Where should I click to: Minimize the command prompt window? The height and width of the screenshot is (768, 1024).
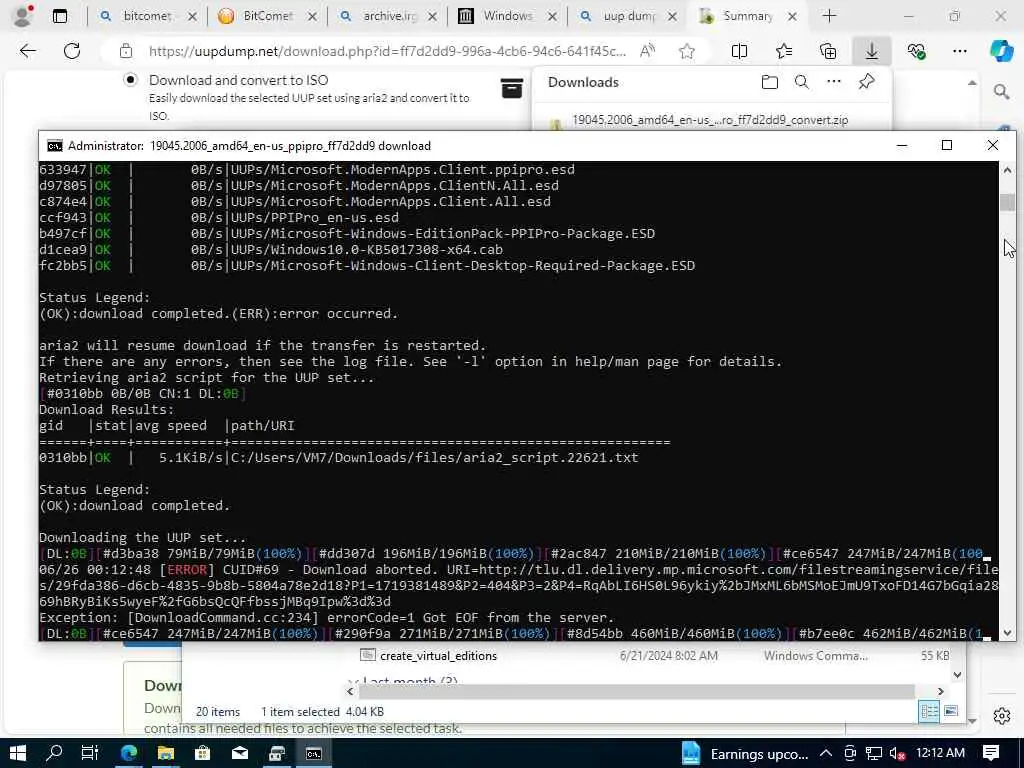point(902,146)
